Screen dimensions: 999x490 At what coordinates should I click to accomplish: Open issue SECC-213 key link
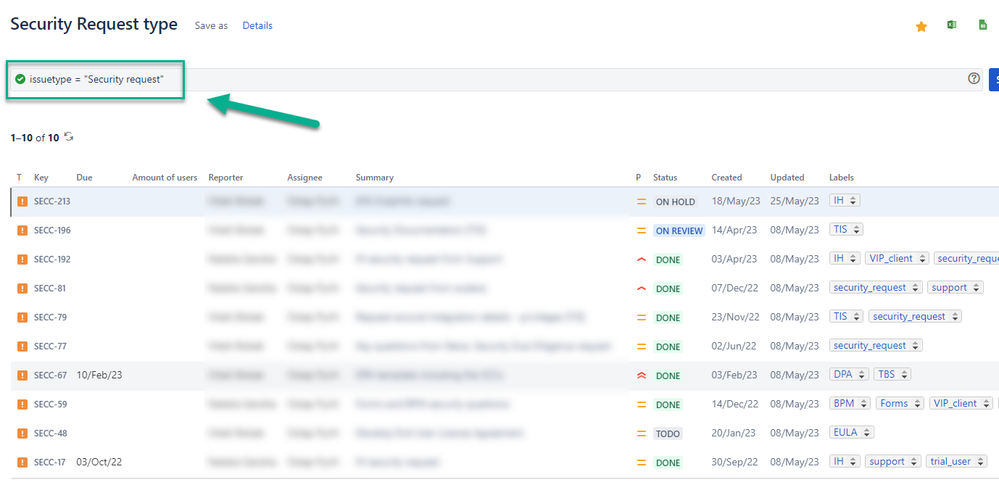tap(52, 201)
